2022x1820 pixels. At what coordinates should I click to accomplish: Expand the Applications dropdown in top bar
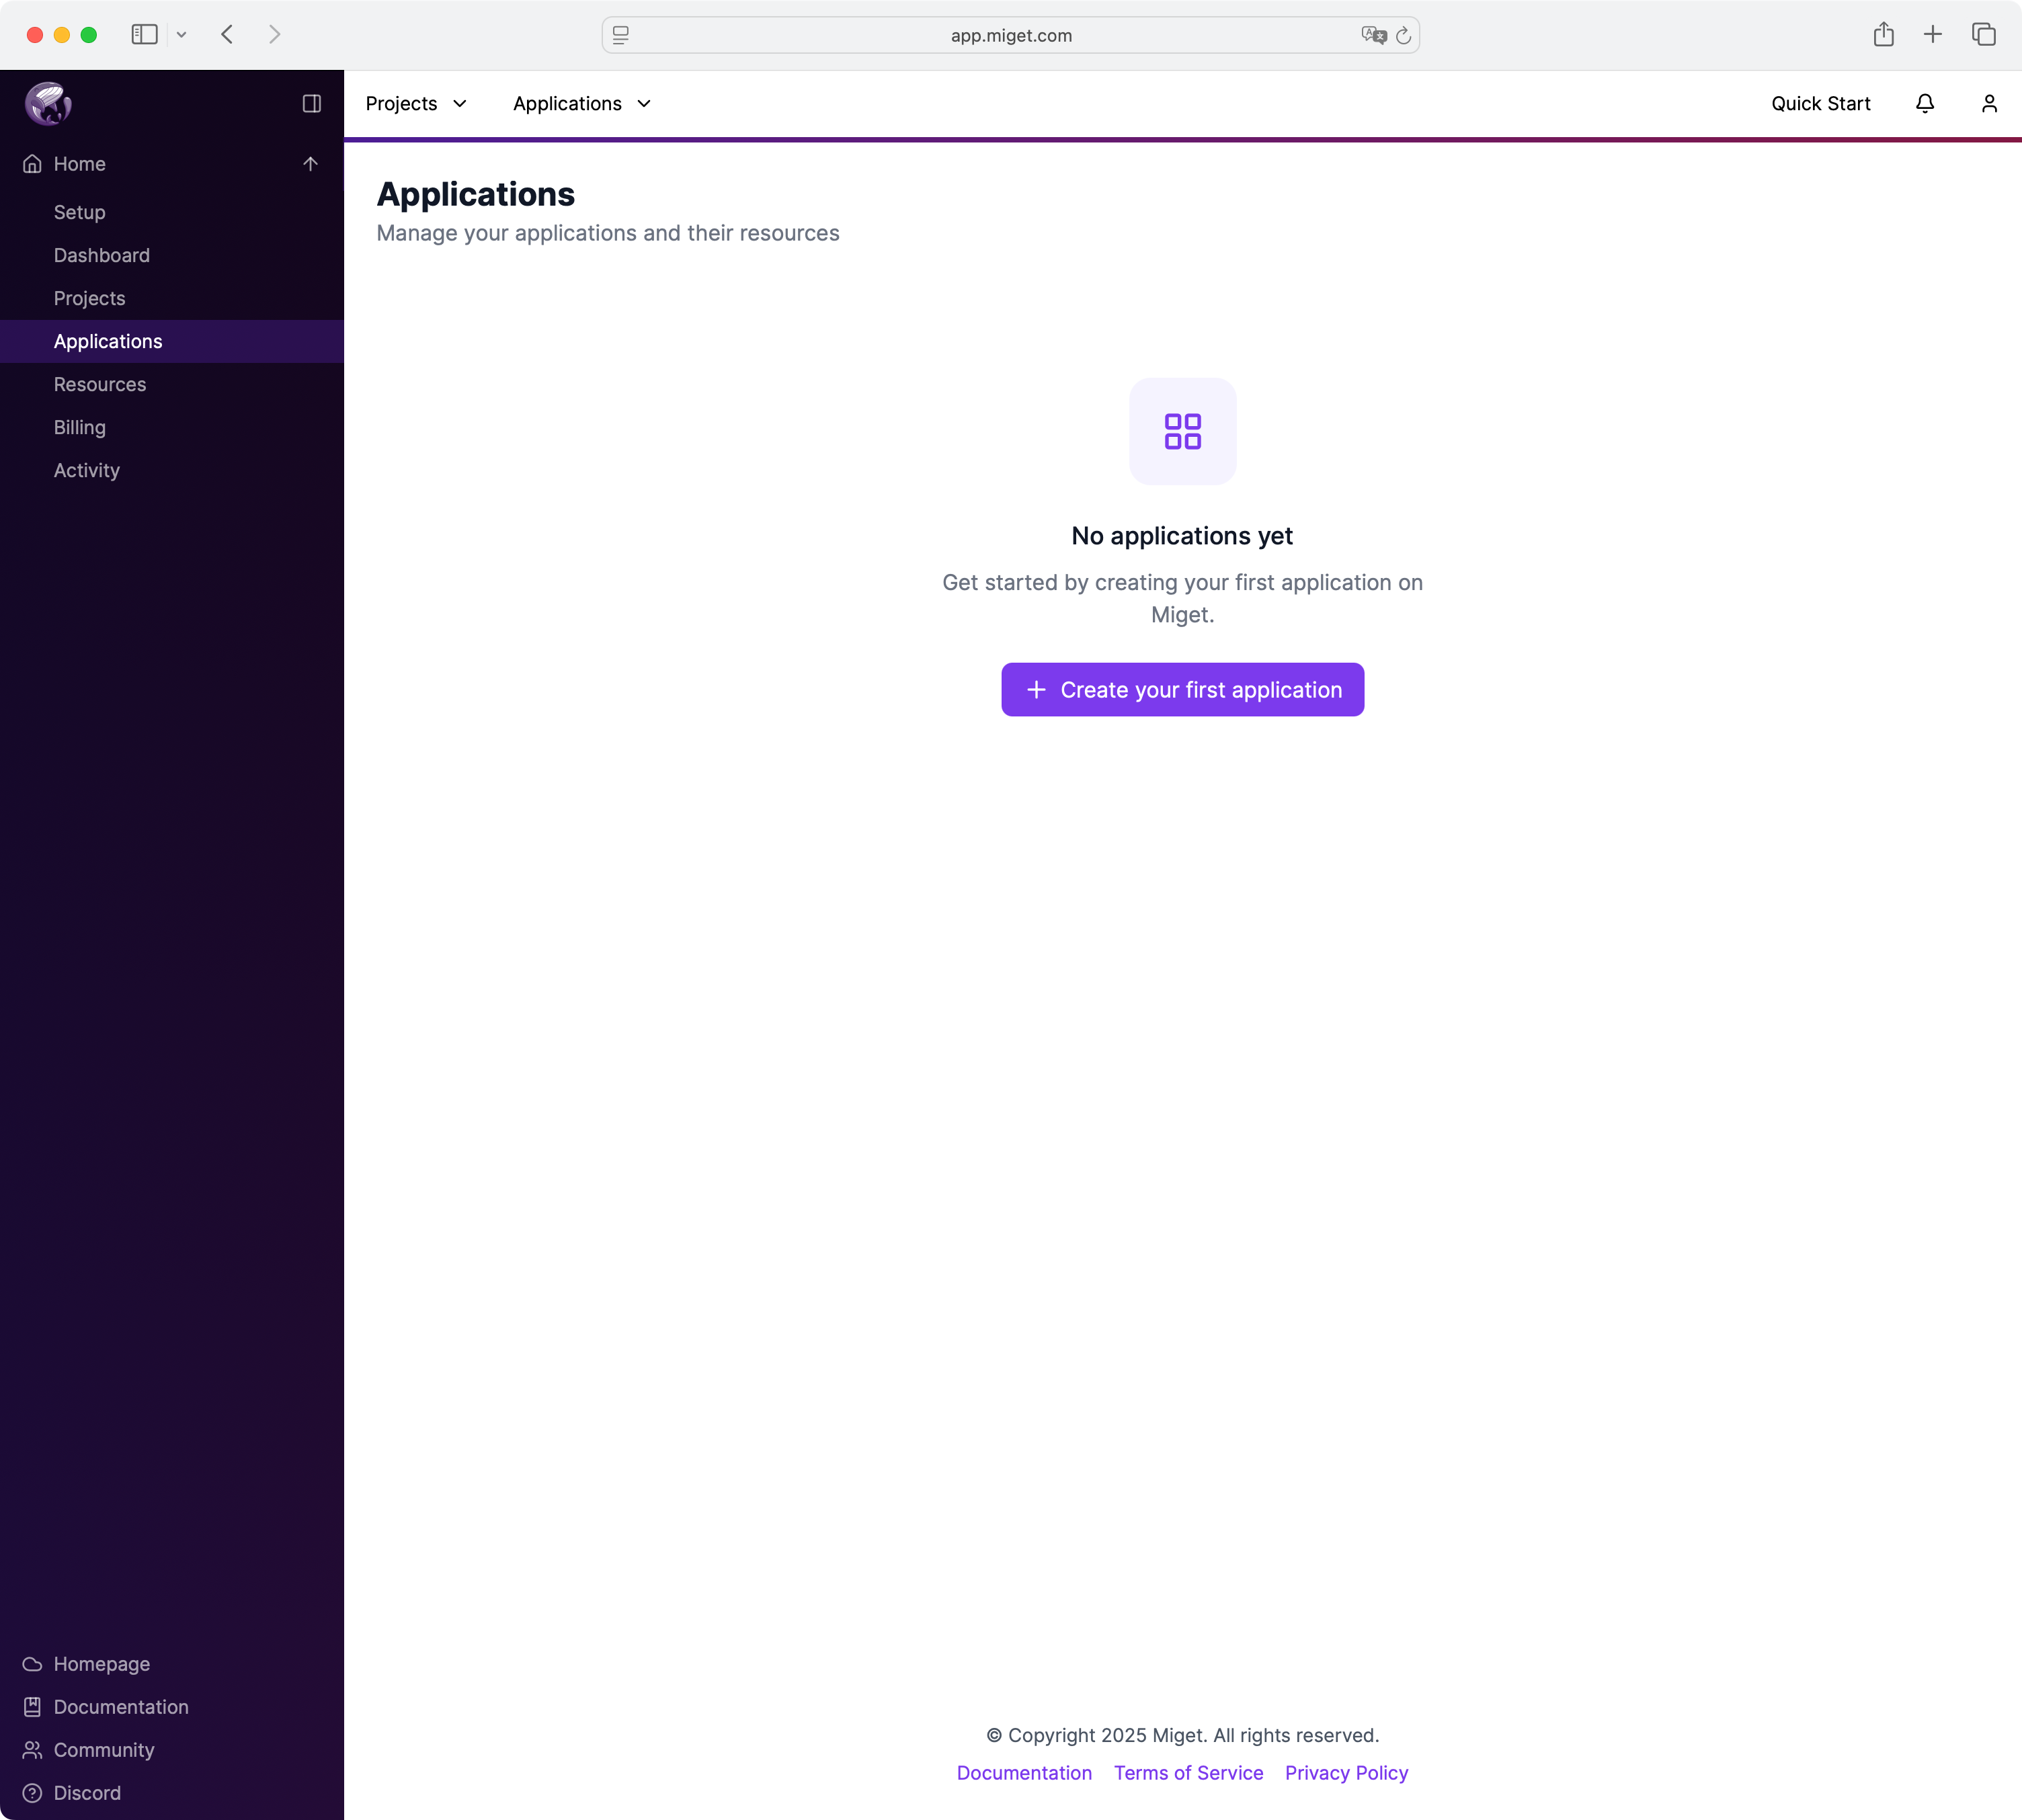click(x=582, y=104)
